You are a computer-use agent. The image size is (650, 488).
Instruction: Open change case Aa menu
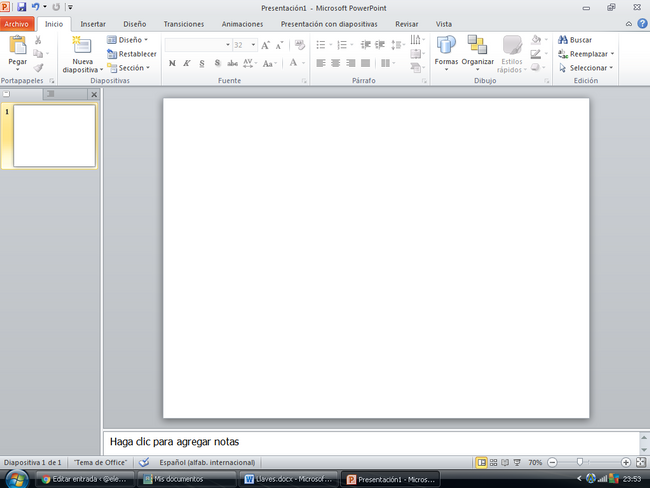click(269, 63)
